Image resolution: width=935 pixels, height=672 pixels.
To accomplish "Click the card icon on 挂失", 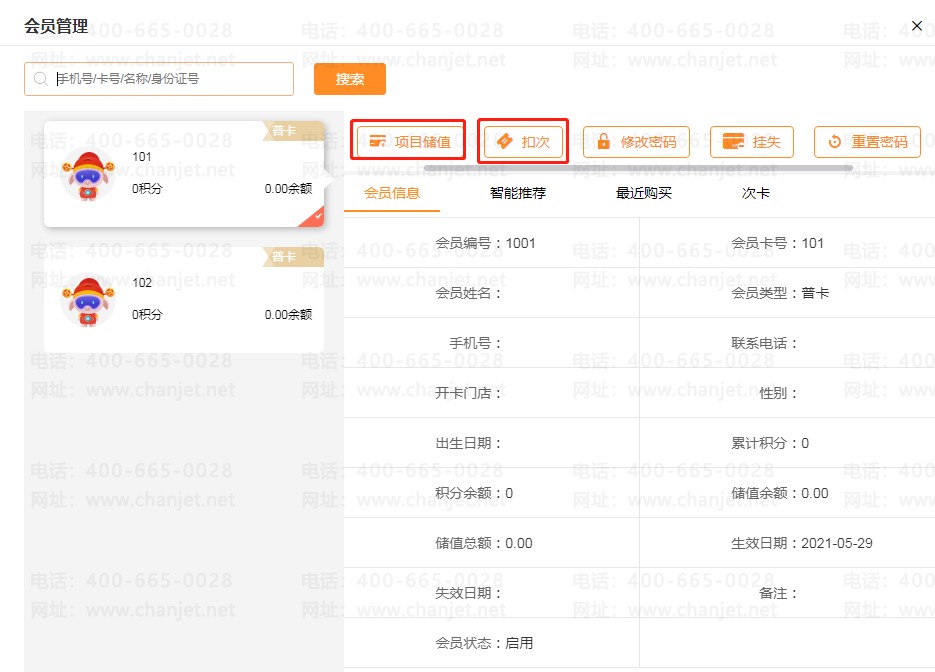I will [x=733, y=141].
